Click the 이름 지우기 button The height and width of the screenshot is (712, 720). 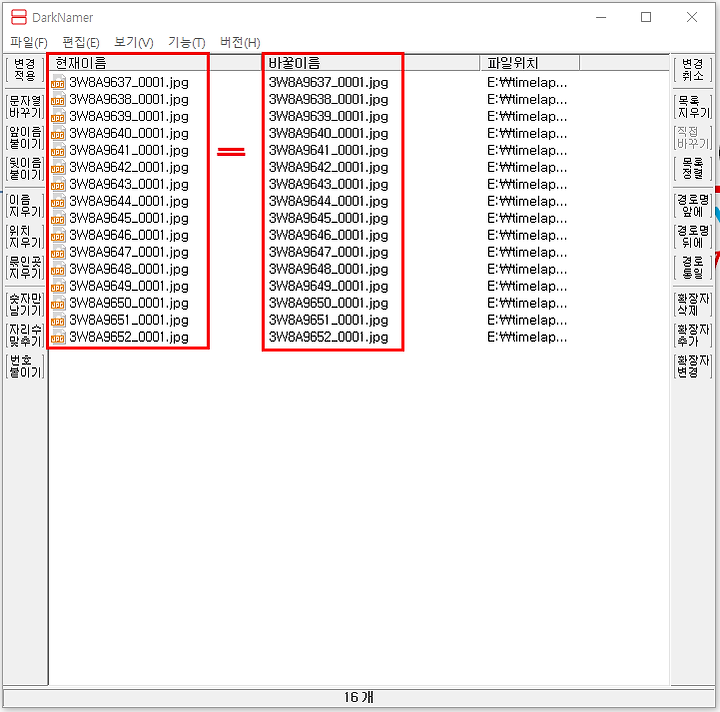point(25,205)
